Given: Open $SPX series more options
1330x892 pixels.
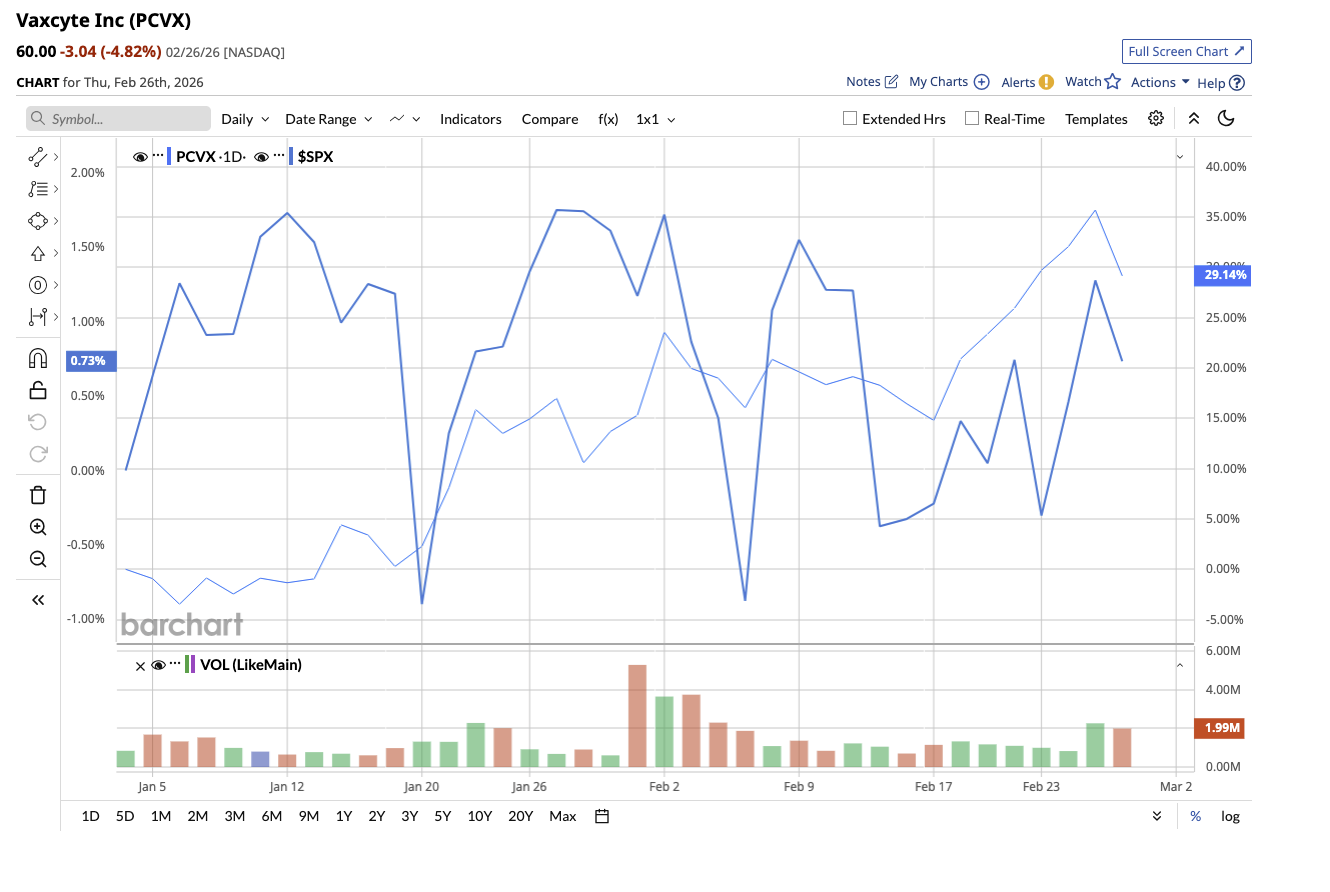Looking at the screenshot, I should click(278, 156).
